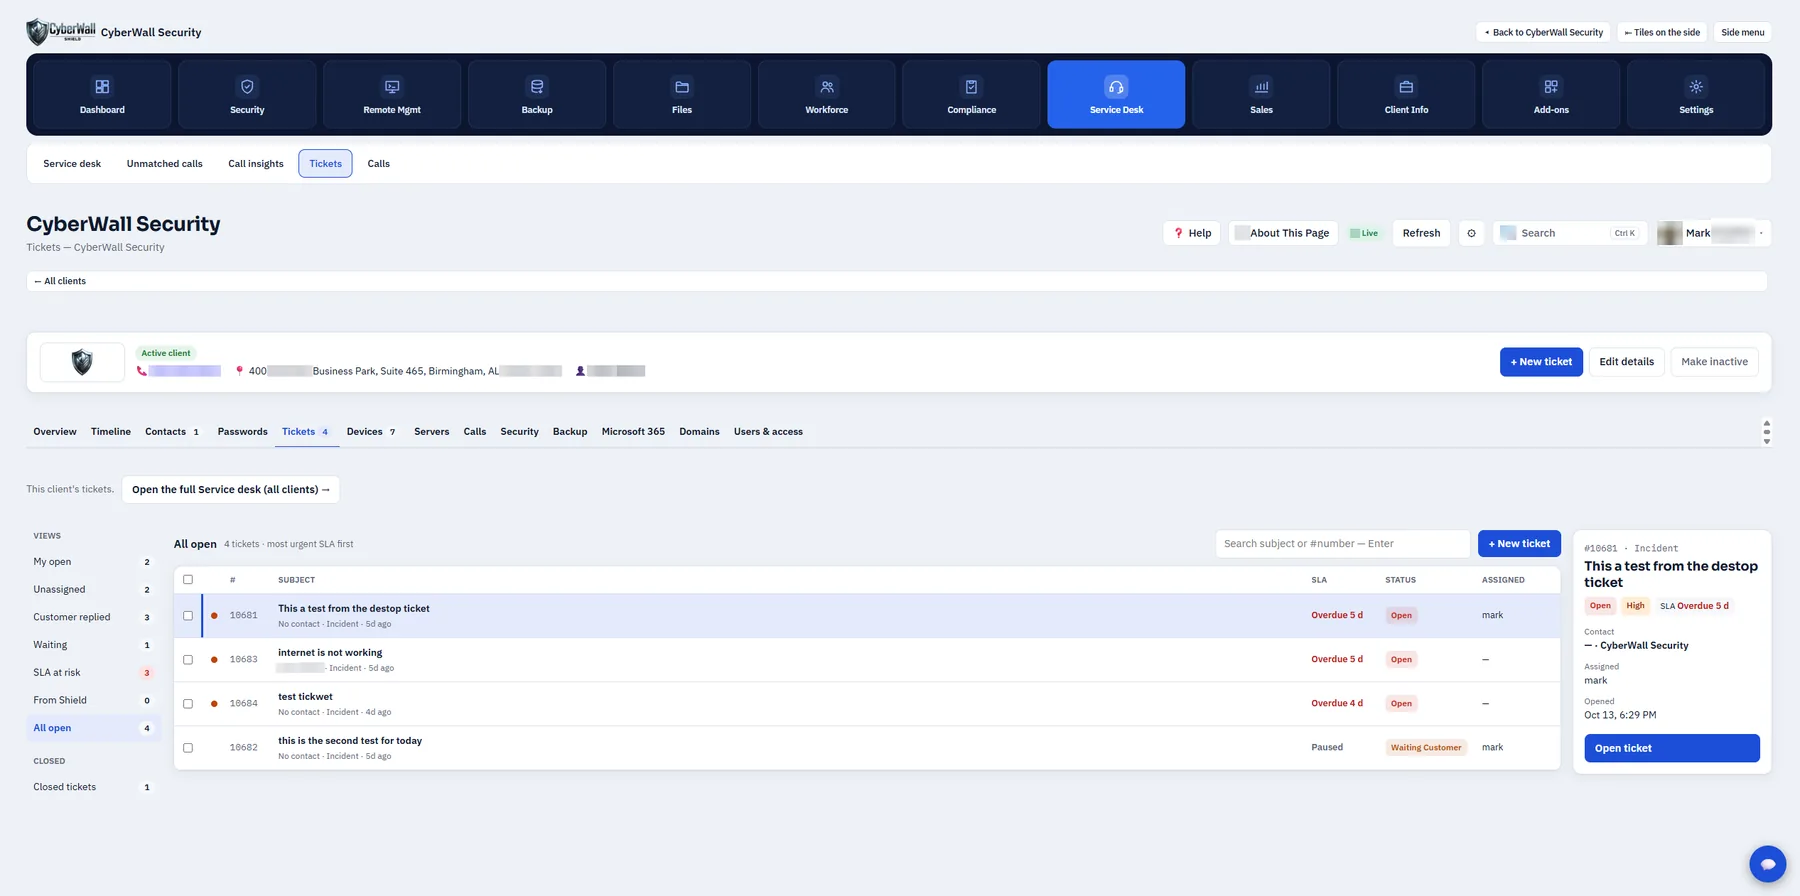Select the client Devices tab
Image resolution: width=1800 pixels, height=896 pixels.
(371, 432)
